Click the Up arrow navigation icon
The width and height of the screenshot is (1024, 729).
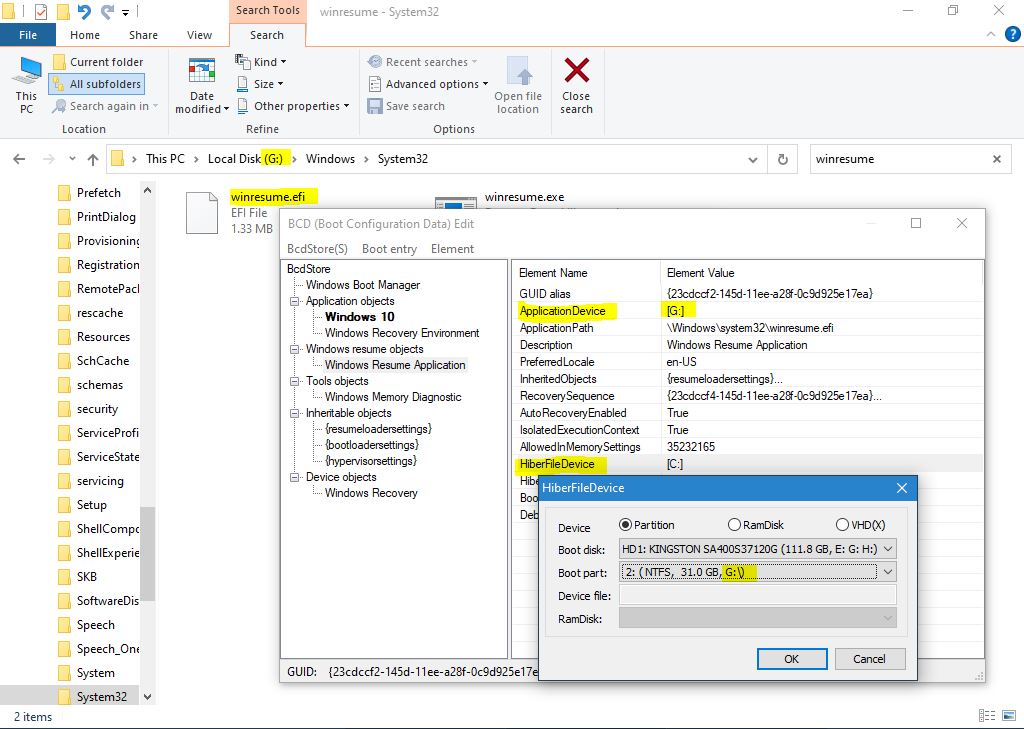(x=93, y=159)
